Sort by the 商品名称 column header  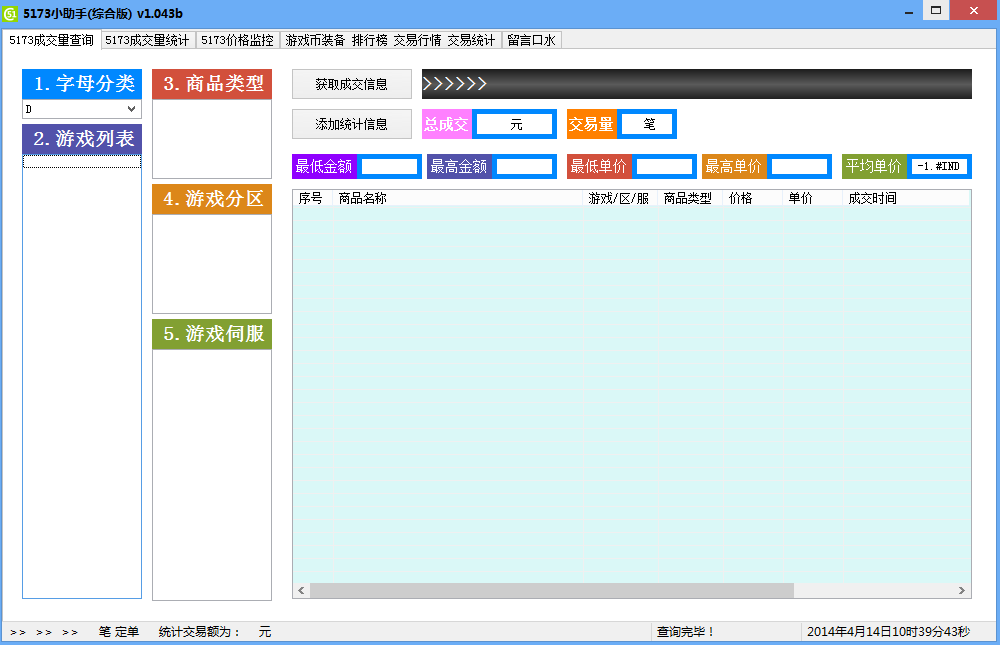pos(458,198)
